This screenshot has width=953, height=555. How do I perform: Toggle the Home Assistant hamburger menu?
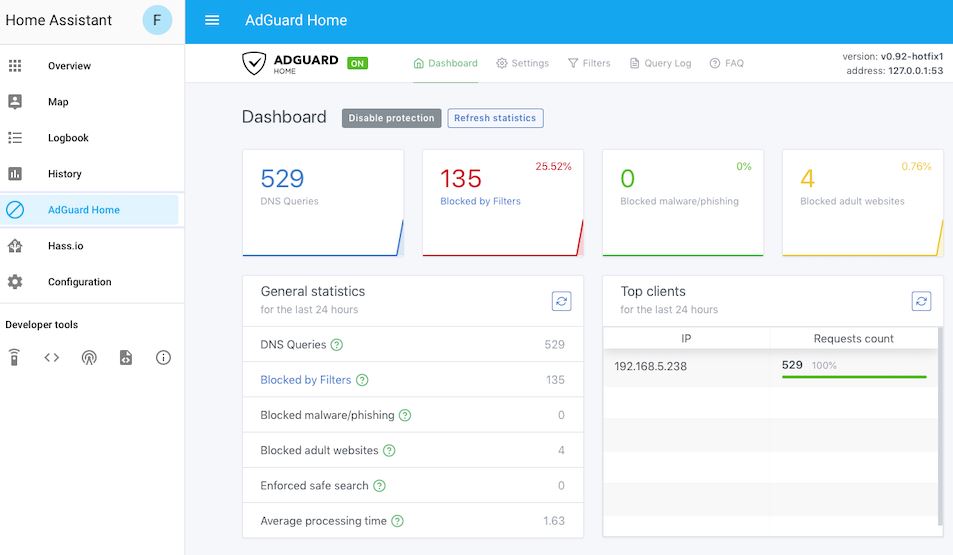212,20
